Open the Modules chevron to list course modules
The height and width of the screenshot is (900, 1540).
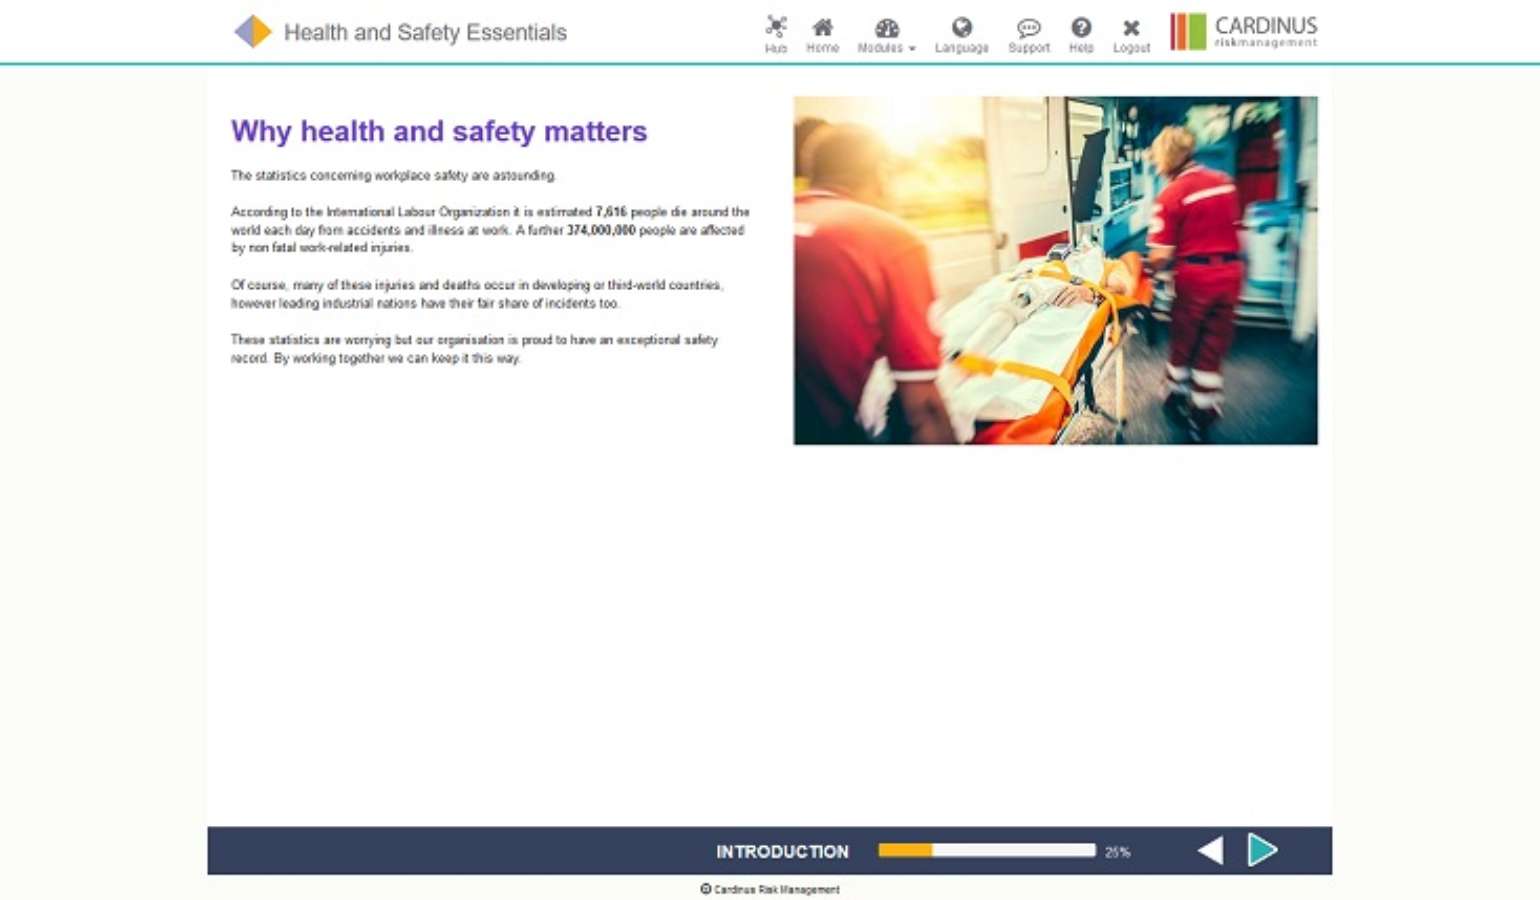point(909,48)
